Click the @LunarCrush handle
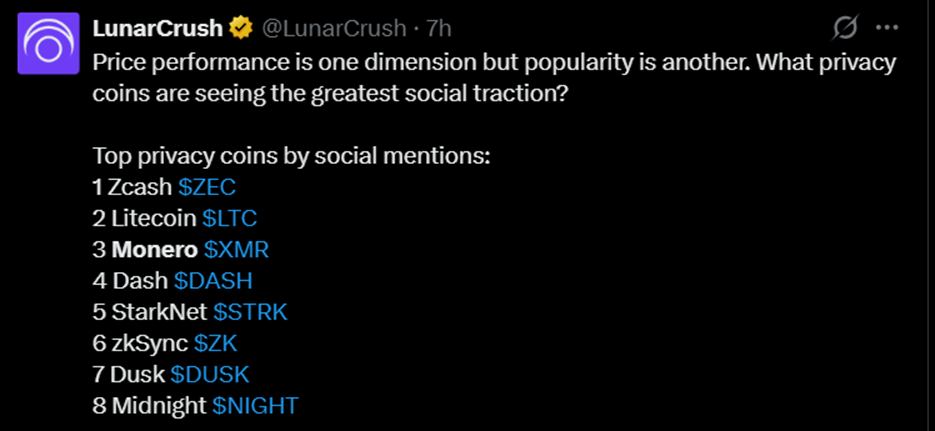Screen dimensions: 935x431 (335, 28)
